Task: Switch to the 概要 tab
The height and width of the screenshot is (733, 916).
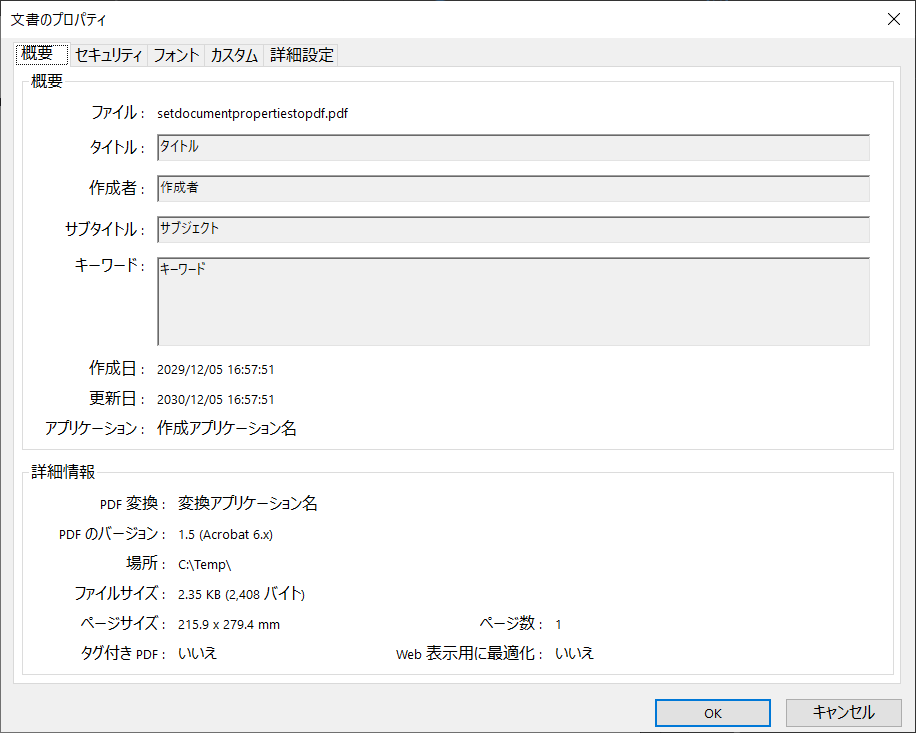Action: click(x=42, y=54)
